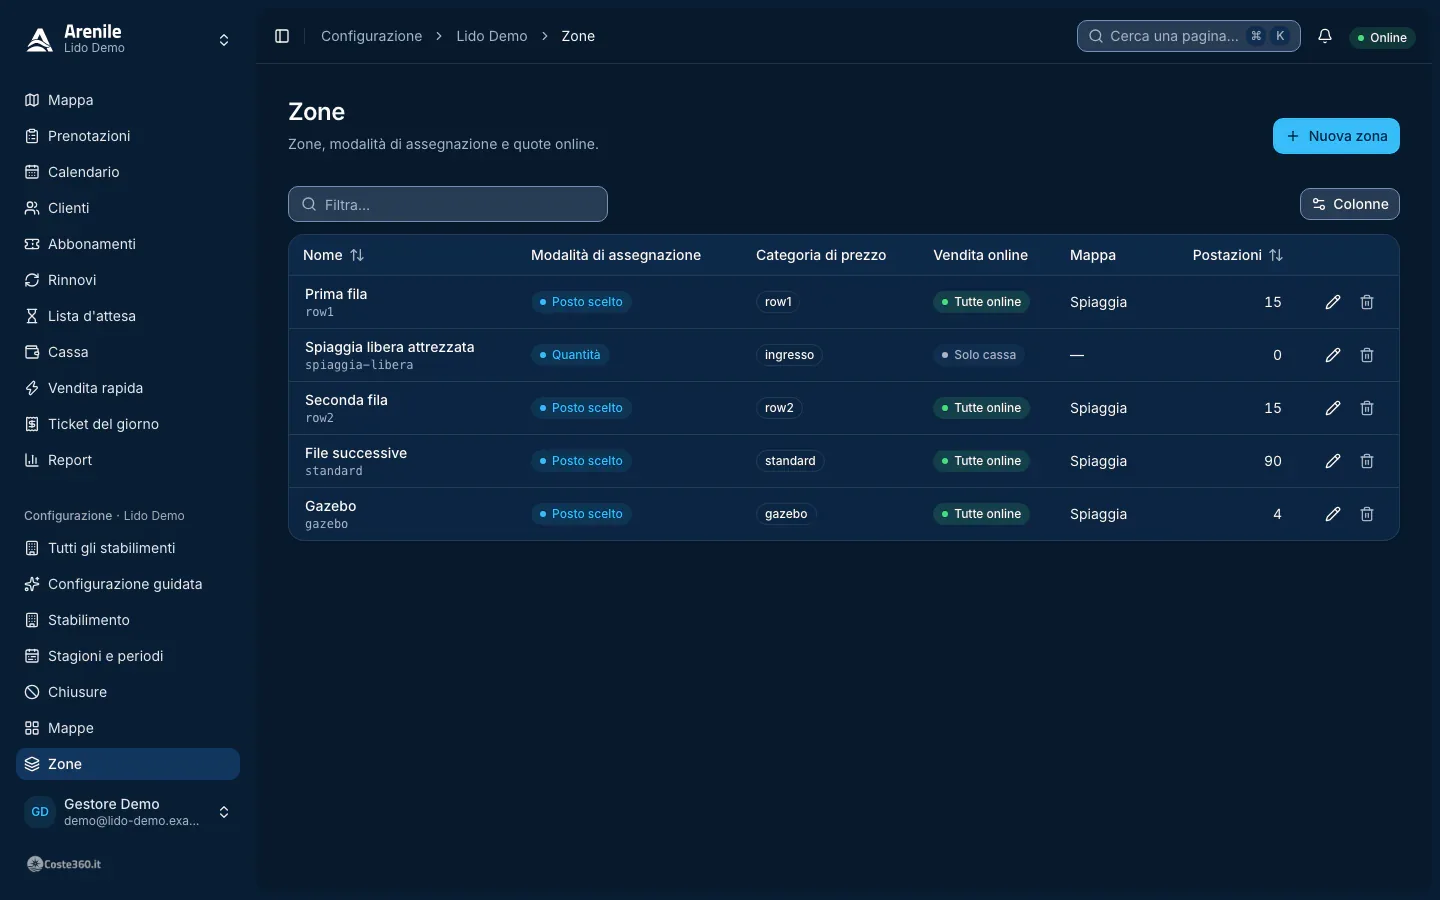
Task: Focus the Filtra filter field
Action: 448,204
